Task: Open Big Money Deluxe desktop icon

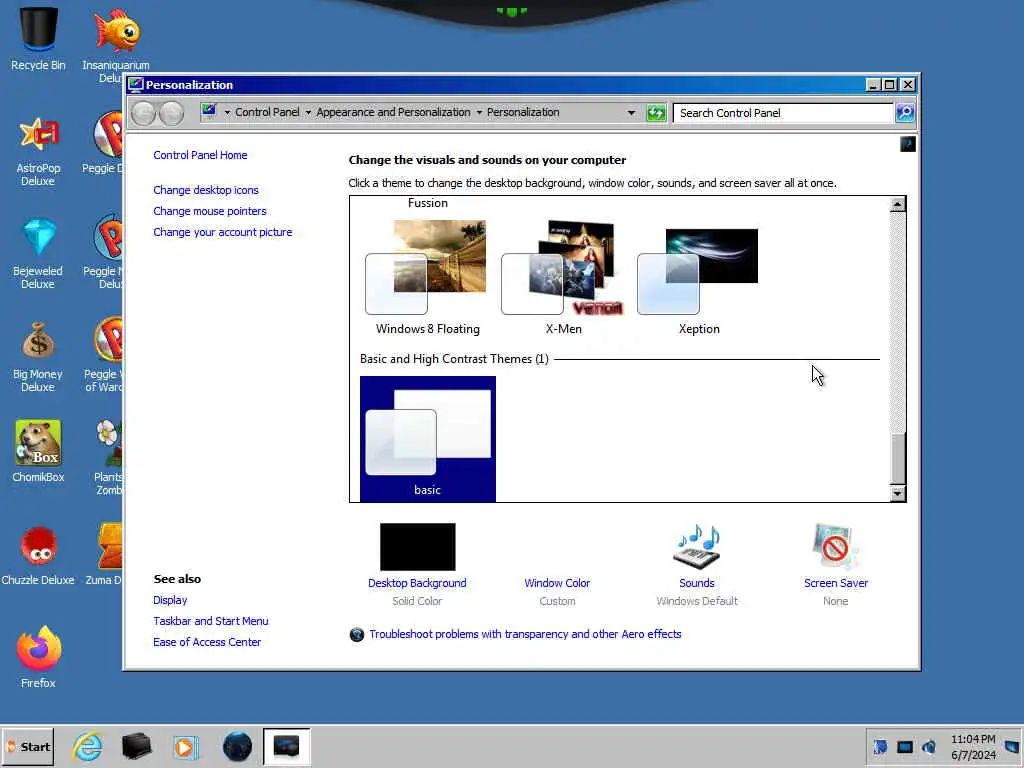Action: point(38,357)
